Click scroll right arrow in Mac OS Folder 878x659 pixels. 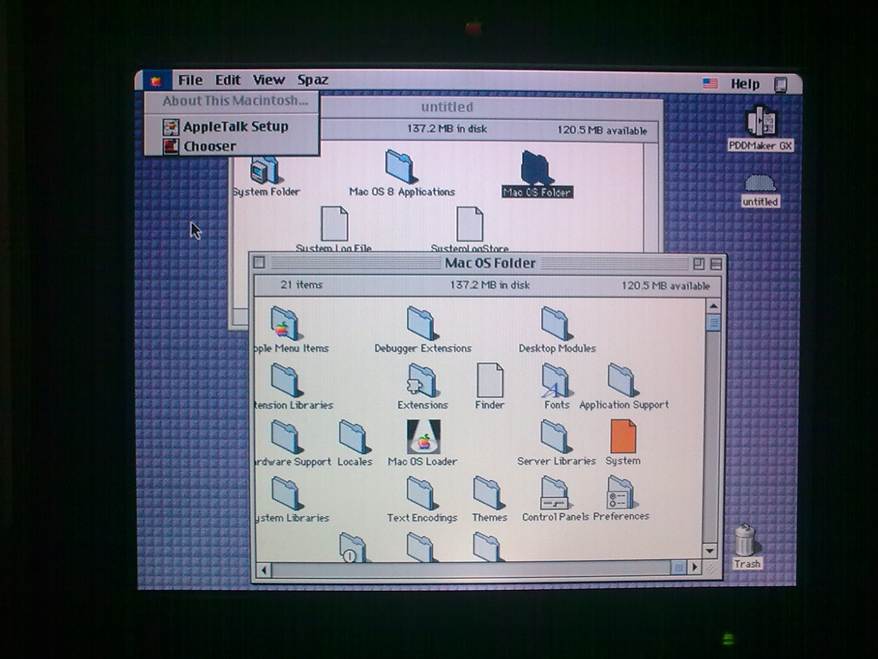tap(694, 567)
